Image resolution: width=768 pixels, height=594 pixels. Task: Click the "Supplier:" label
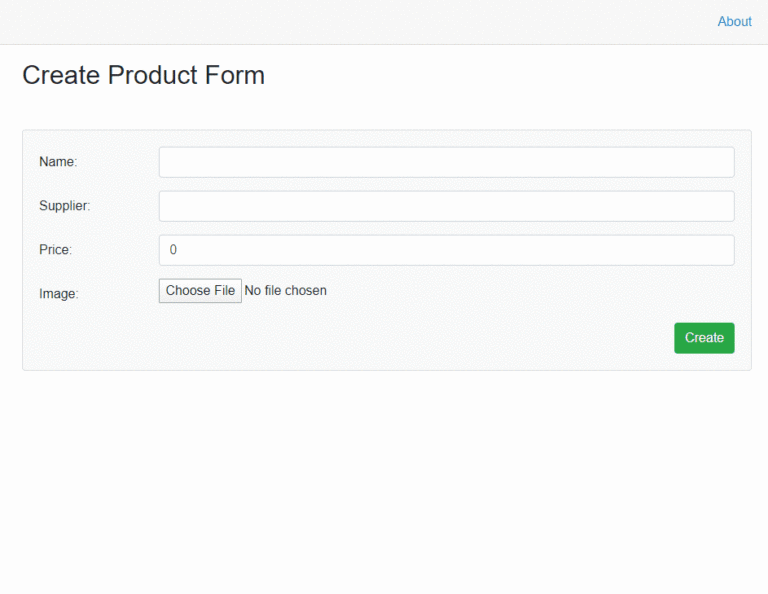coord(64,206)
